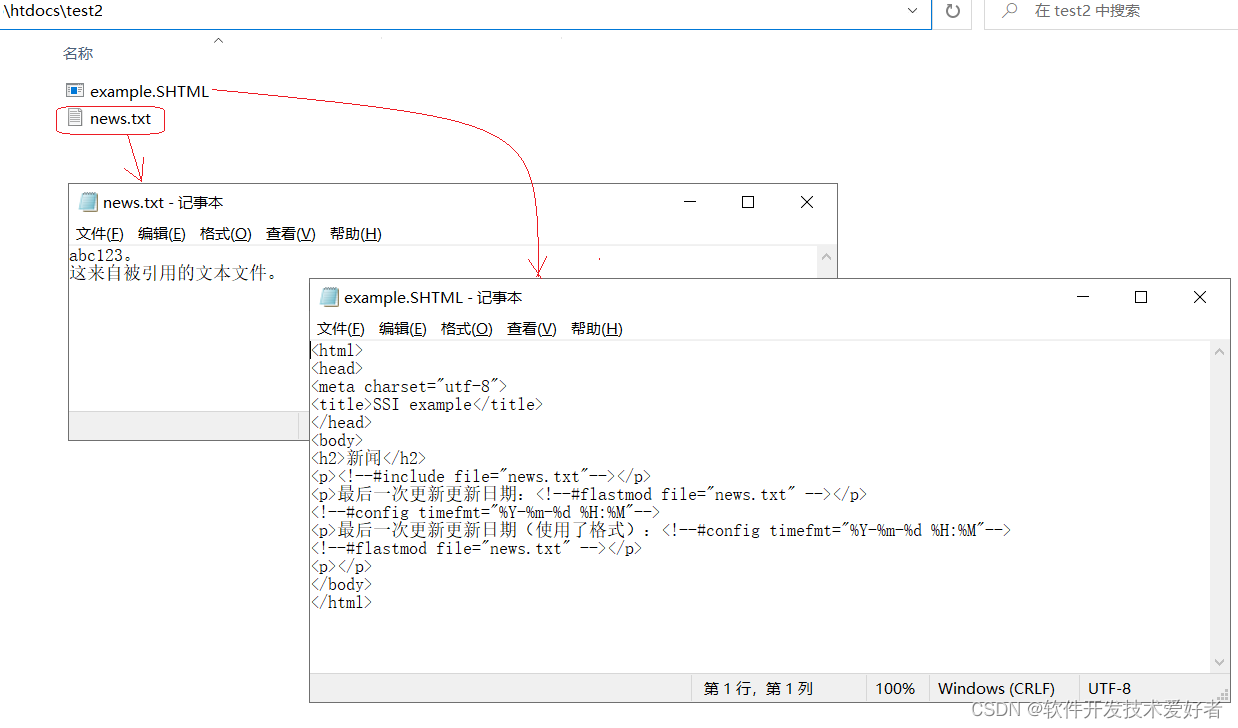Viewport: 1238px width, 728px height.
Task: Click the </html> closing tag line
Action: (x=341, y=603)
